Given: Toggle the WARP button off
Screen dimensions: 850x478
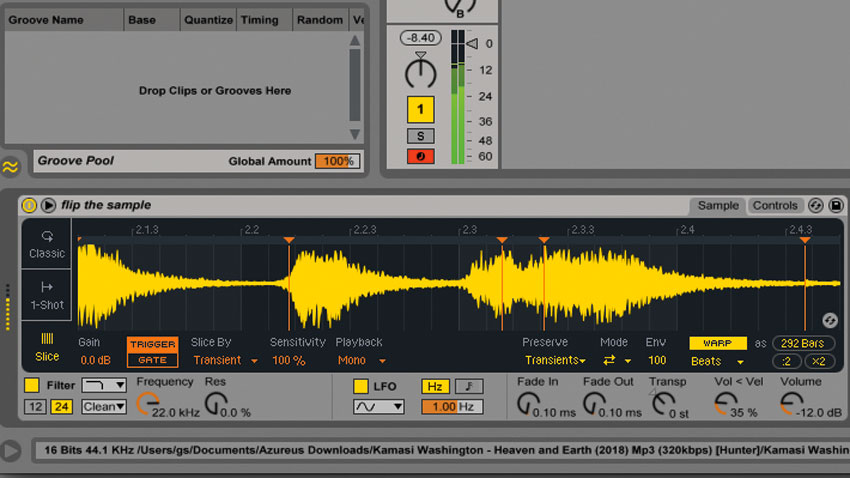Looking at the screenshot, I should (717, 343).
